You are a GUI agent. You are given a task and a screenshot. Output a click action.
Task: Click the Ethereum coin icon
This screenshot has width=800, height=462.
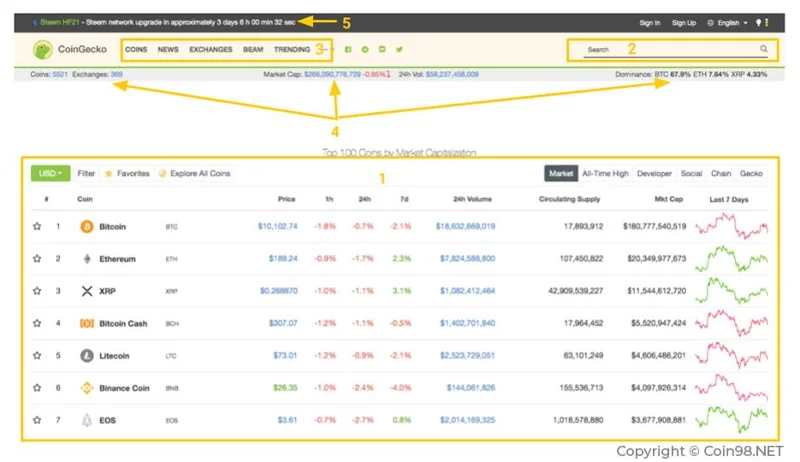click(87, 259)
